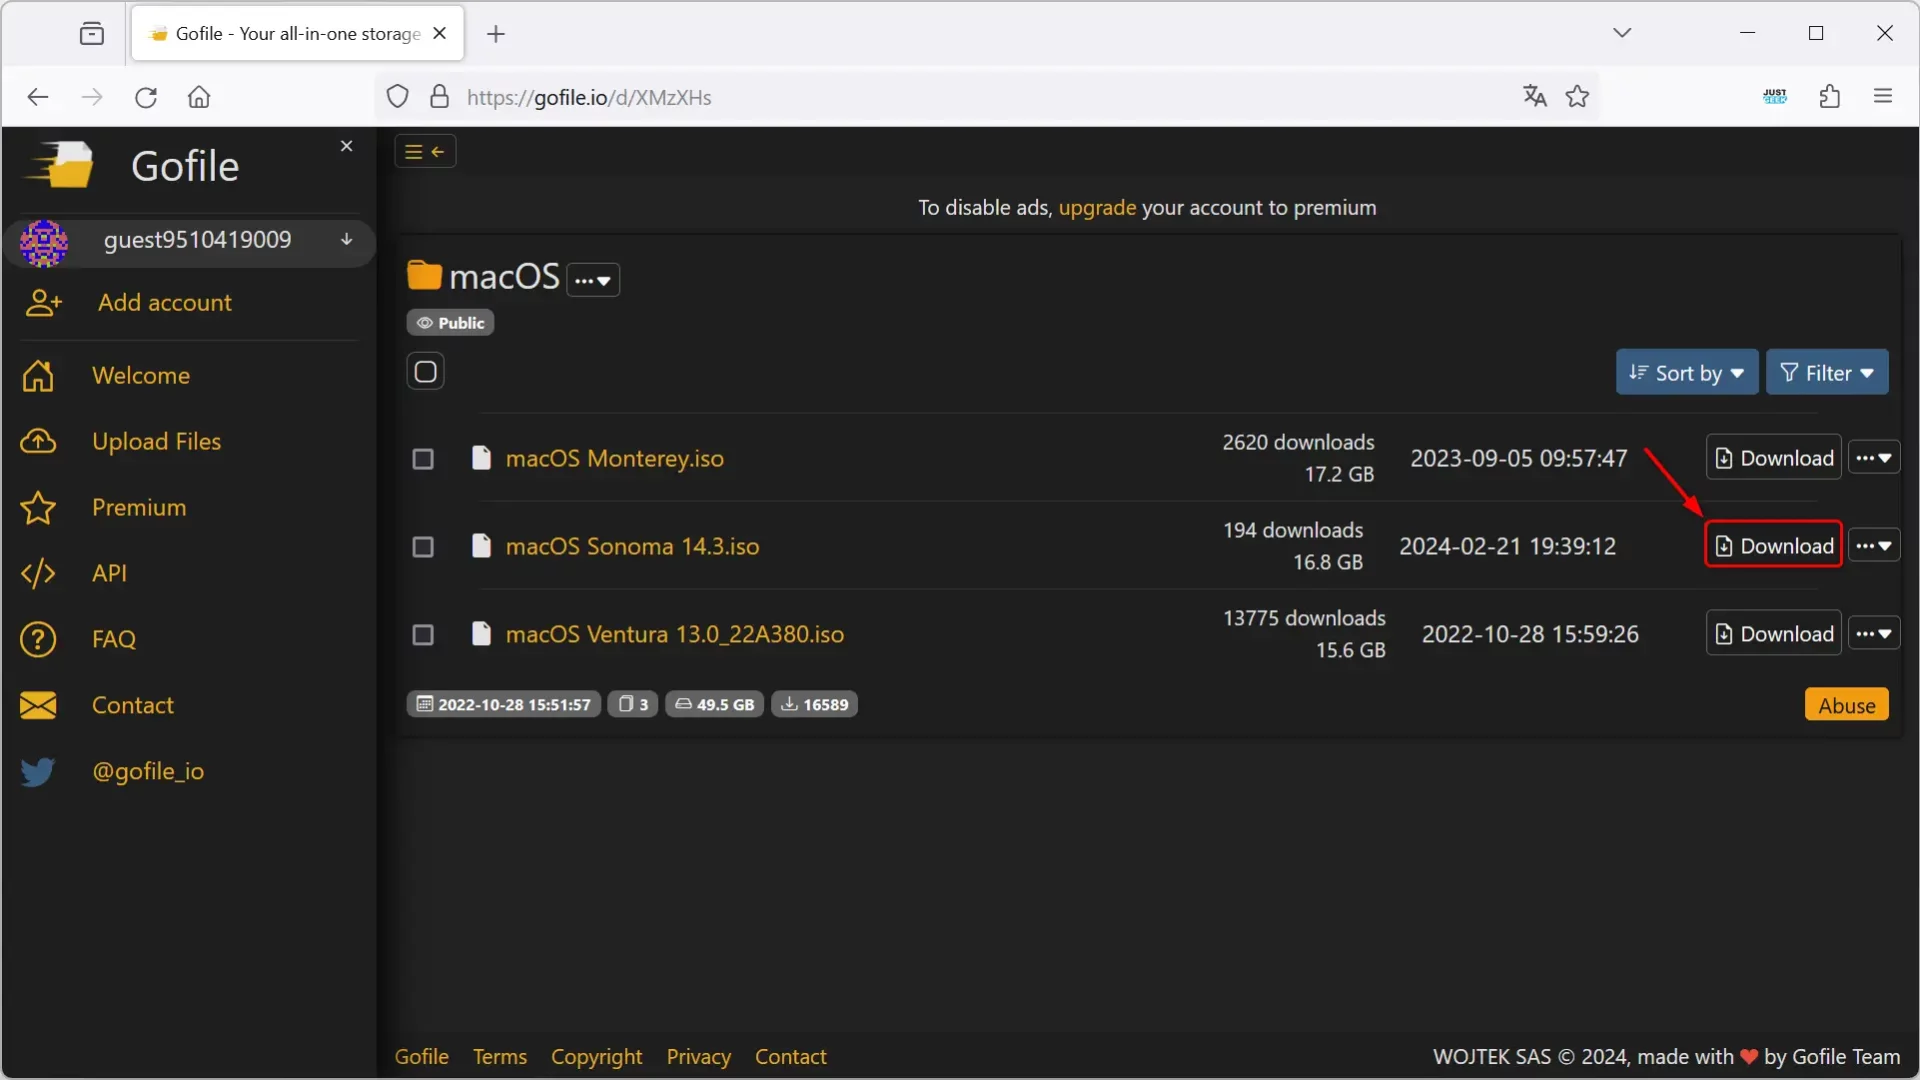Collapse sidebar using the menu arrow toggle

tap(425, 152)
